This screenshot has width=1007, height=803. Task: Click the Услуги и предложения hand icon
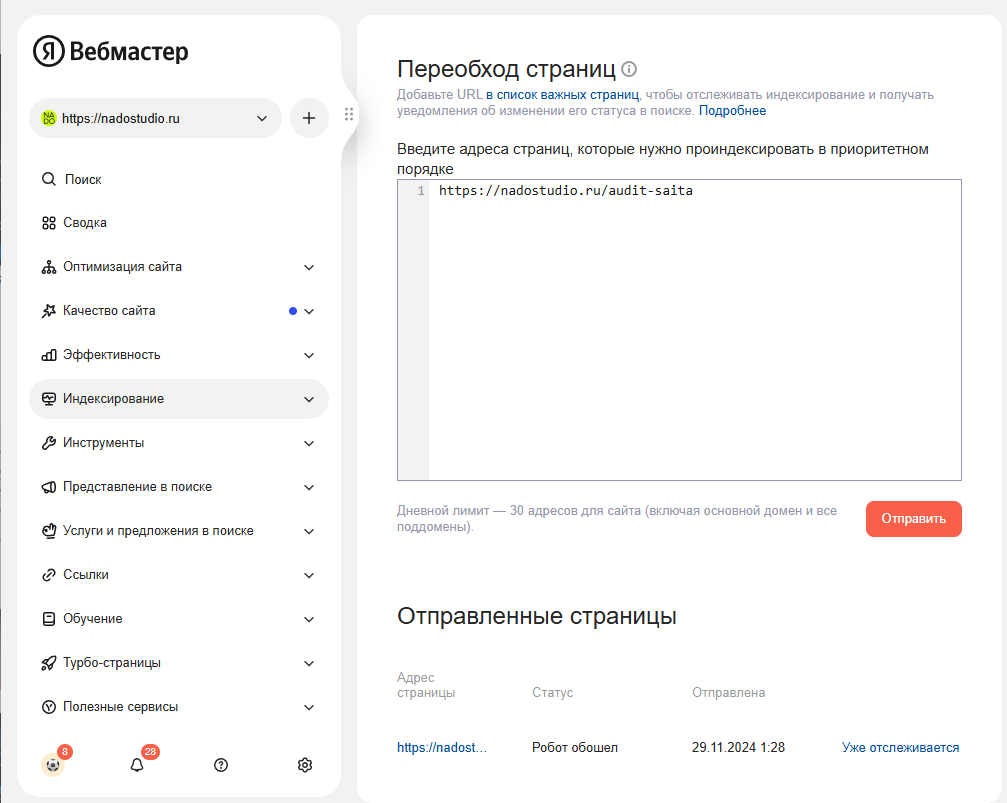click(49, 531)
